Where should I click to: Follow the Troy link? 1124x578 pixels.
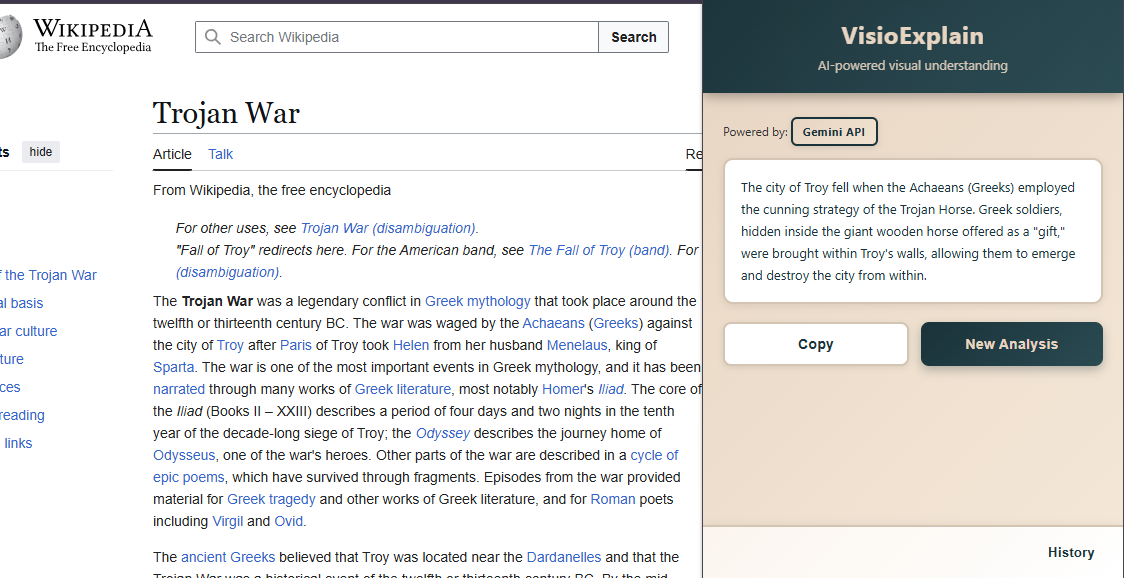tap(230, 345)
